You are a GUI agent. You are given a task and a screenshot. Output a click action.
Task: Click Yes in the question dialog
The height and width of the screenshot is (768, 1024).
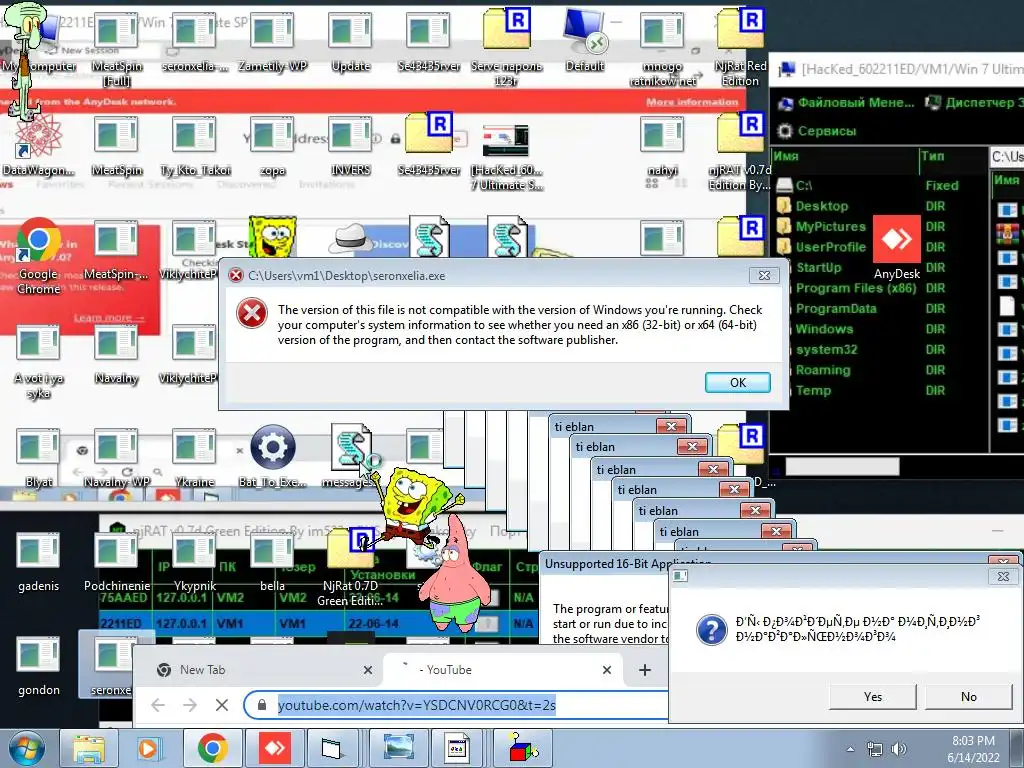(x=872, y=697)
